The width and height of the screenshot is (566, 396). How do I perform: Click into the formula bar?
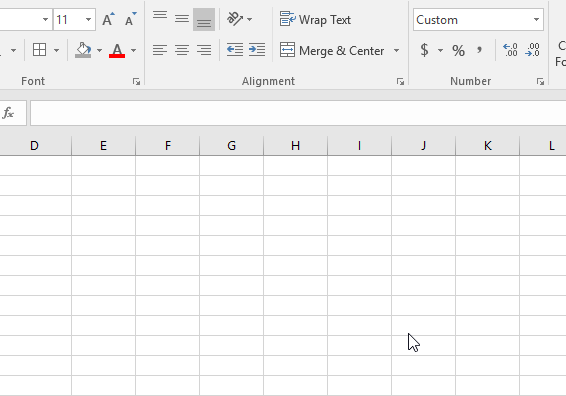tap(298, 113)
